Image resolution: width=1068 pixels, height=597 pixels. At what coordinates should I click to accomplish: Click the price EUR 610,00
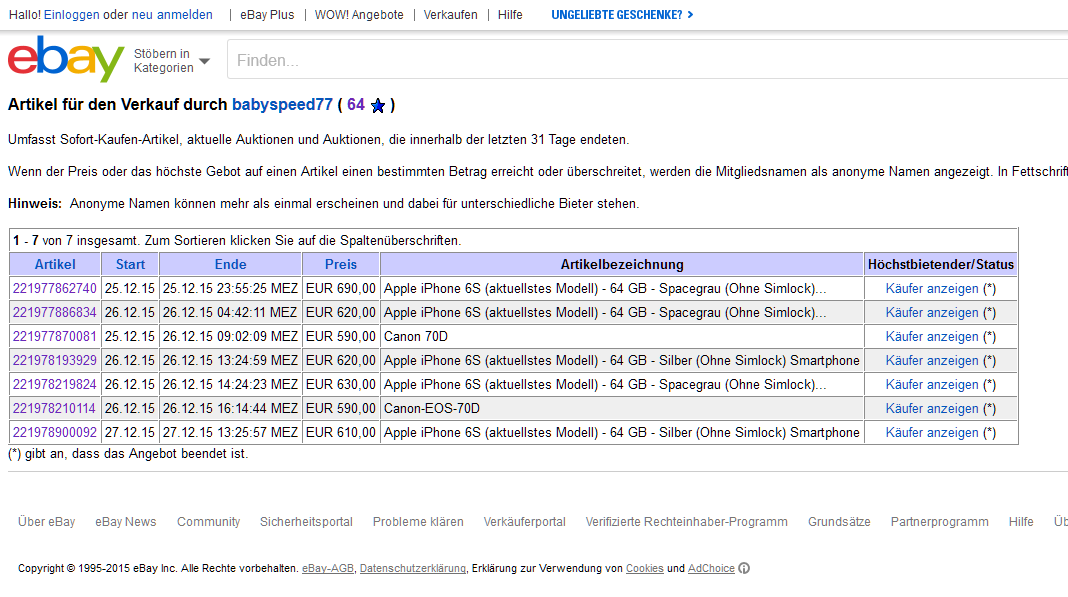pyautogui.click(x=341, y=433)
